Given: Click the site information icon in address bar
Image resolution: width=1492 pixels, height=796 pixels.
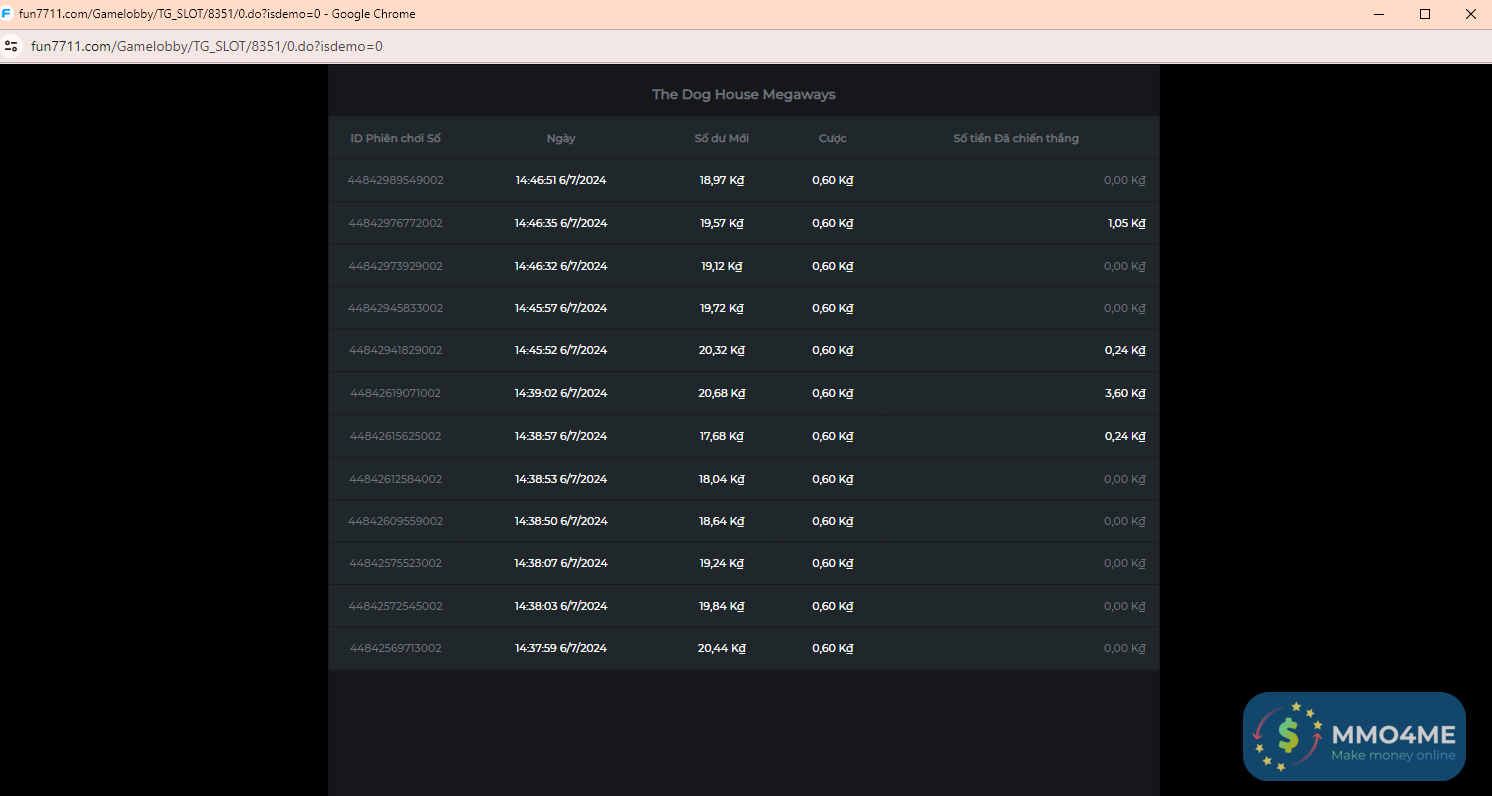Looking at the screenshot, I should pos(11,46).
